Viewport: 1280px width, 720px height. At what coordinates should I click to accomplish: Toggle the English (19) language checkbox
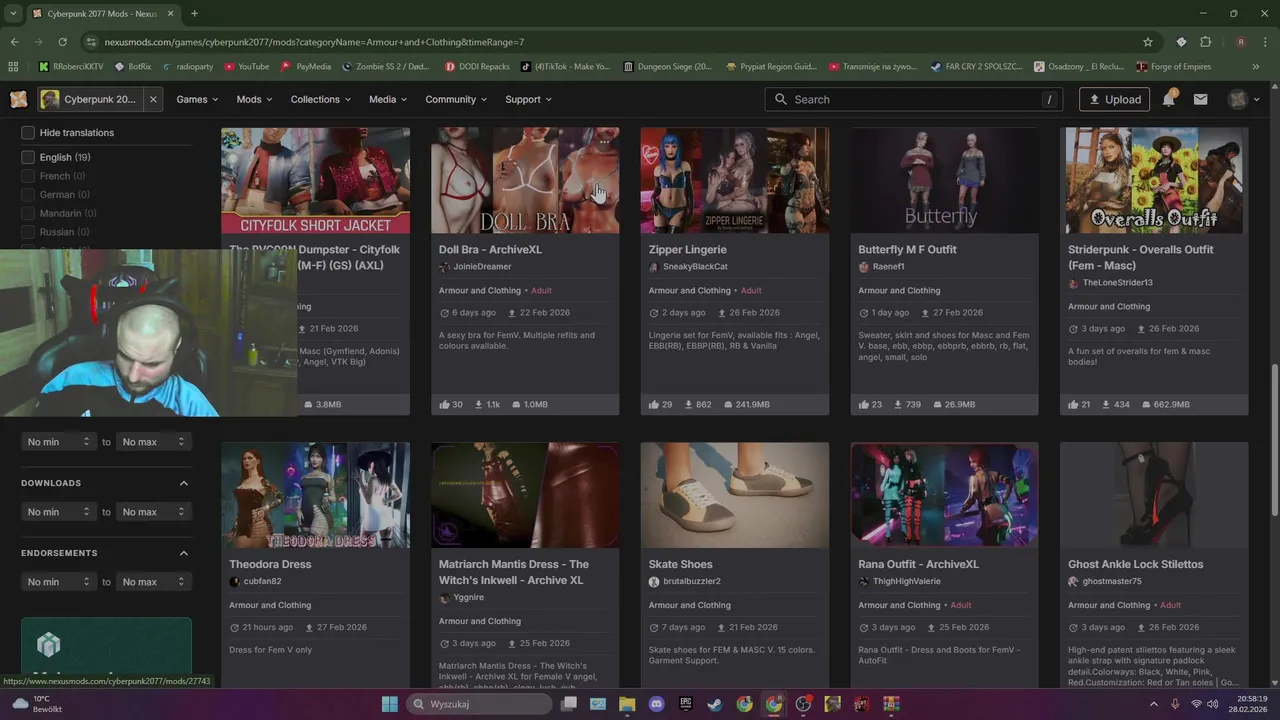pos(28,157)
